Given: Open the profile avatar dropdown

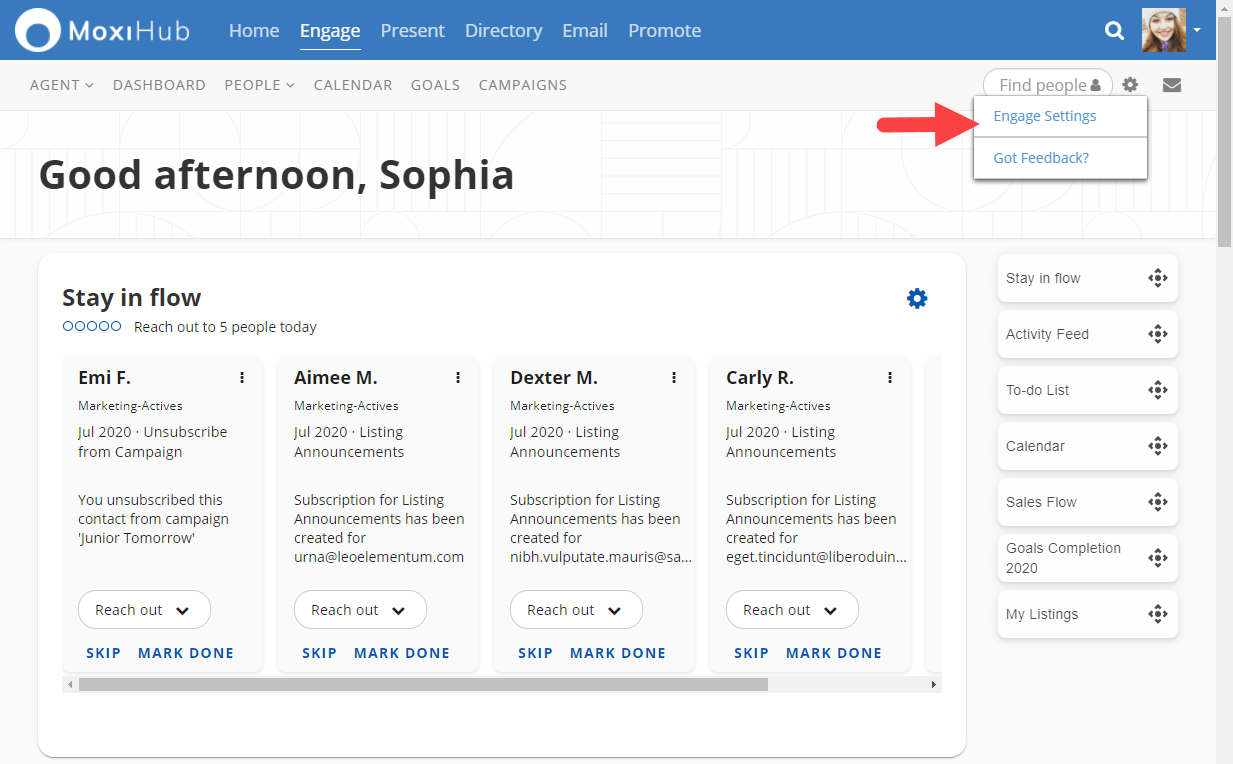Looking at the screenshot, I should (1171, 30).
